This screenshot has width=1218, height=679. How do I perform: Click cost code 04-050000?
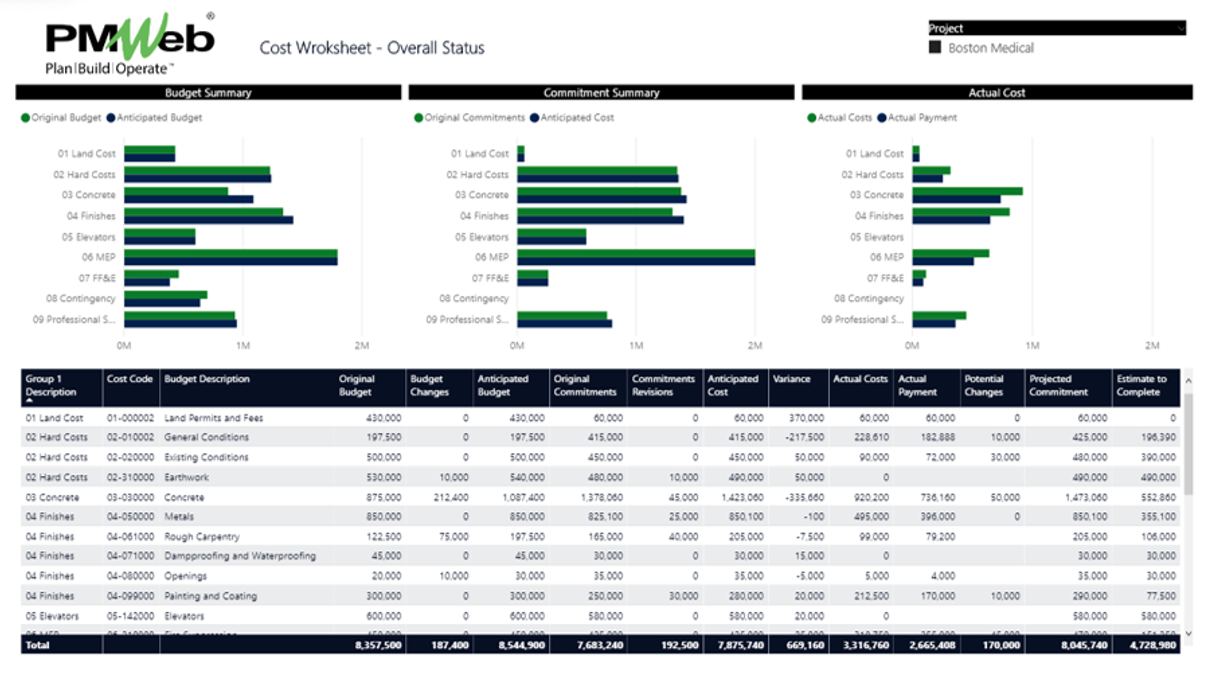(130, 517)
